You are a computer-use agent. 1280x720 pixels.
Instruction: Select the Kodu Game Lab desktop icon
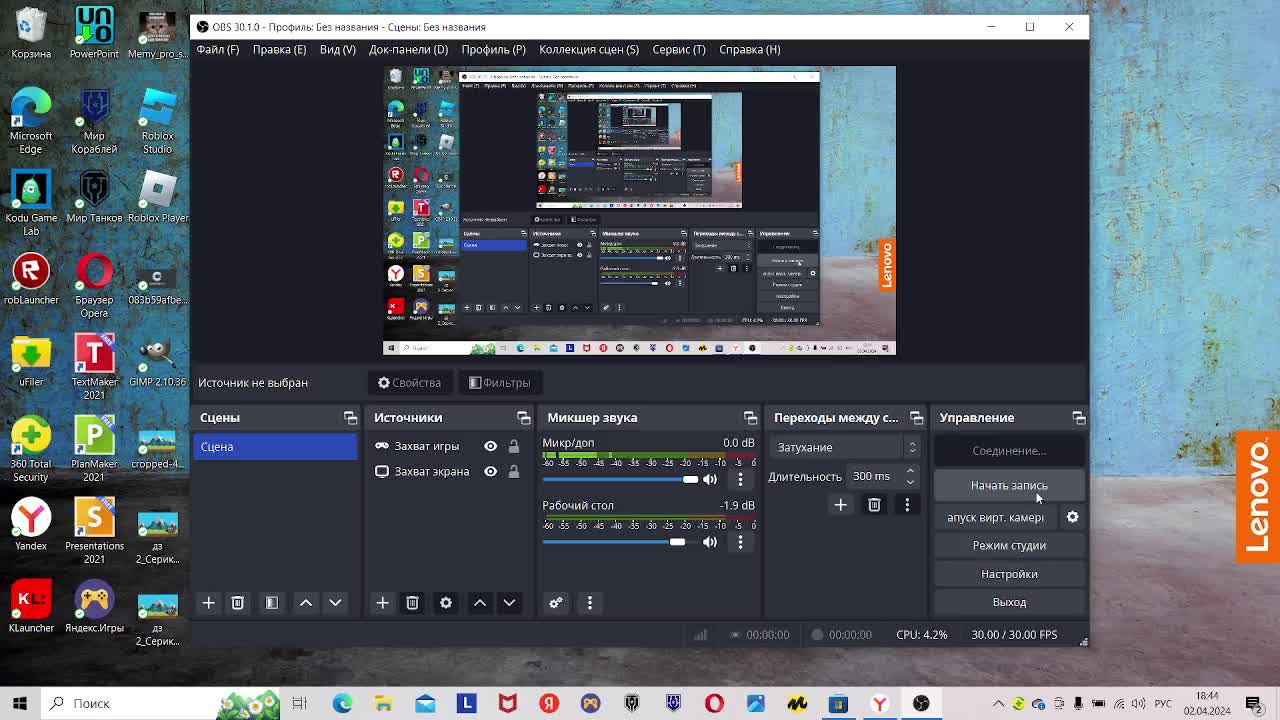31,203
